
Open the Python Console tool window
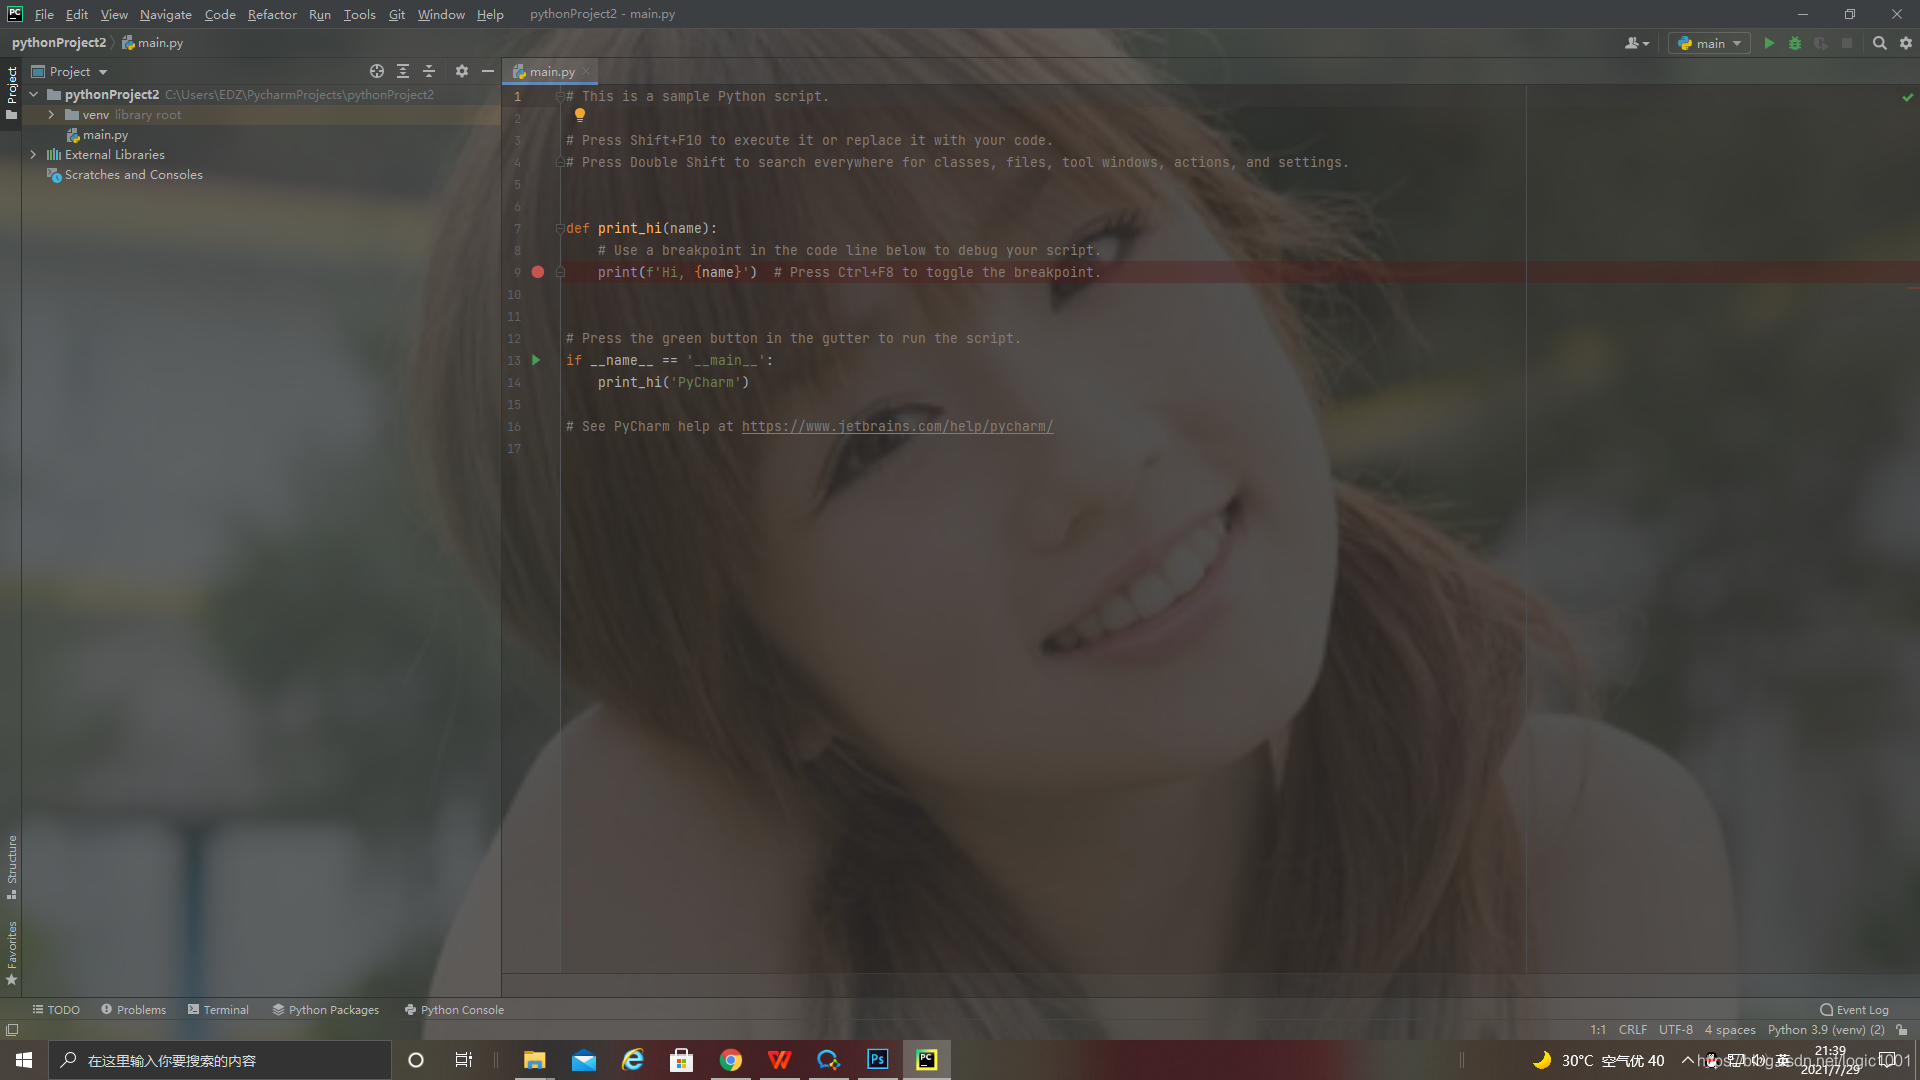(x=454, y=1010)
